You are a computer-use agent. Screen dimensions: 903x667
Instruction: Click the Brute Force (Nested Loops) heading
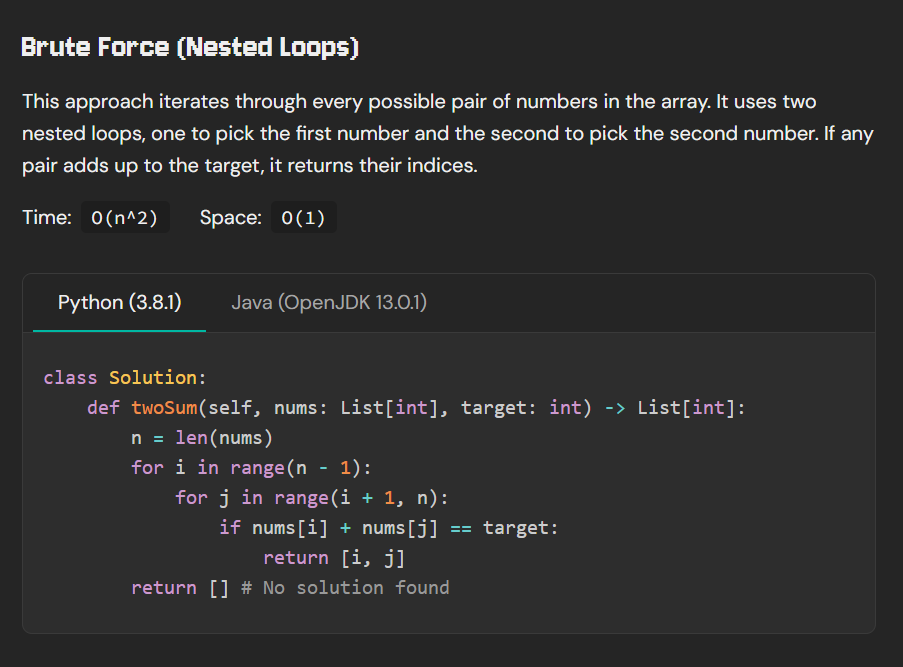[190, 47]
